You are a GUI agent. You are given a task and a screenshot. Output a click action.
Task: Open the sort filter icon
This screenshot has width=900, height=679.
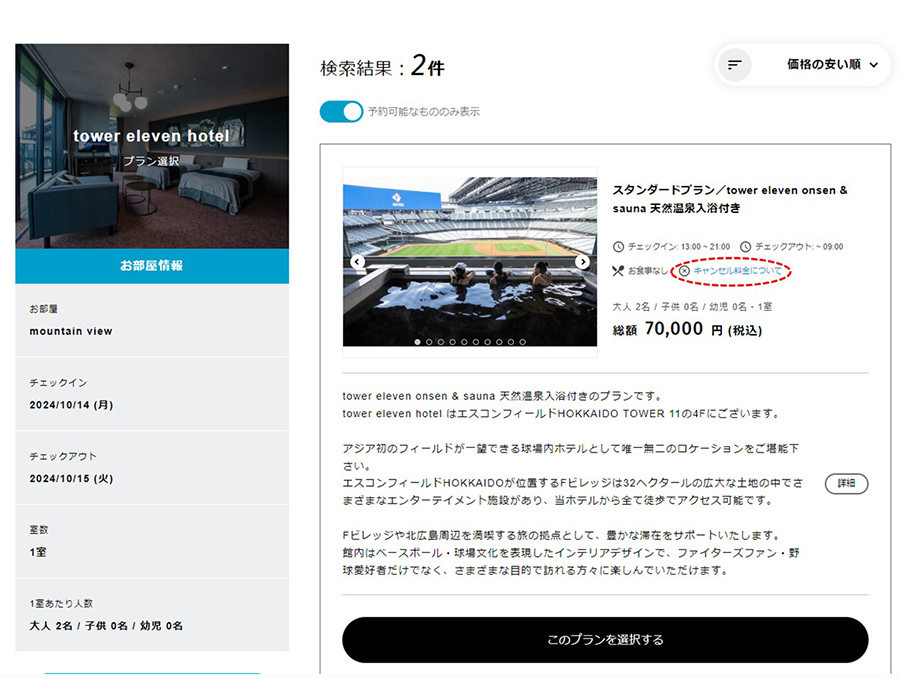tap(735, 65)
